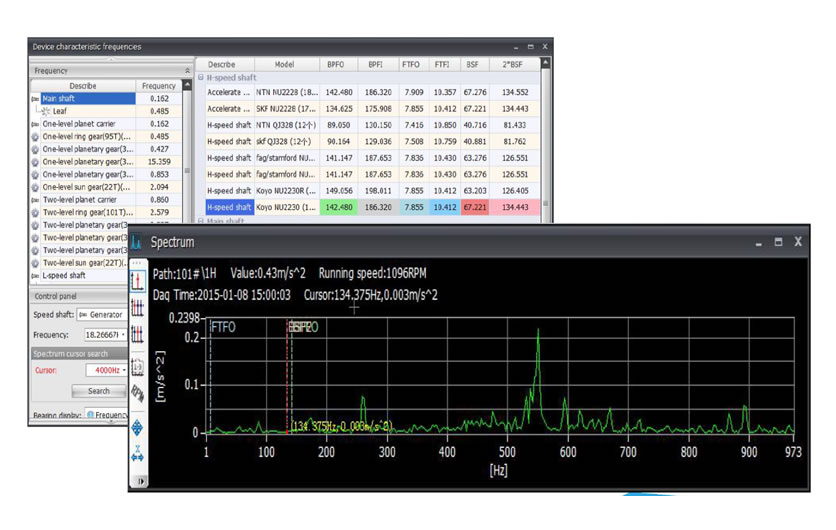Click the shaft icon beside Main shaft
Image resolution: width=836 pixels, height=530 pixels.
pos(35,99)
